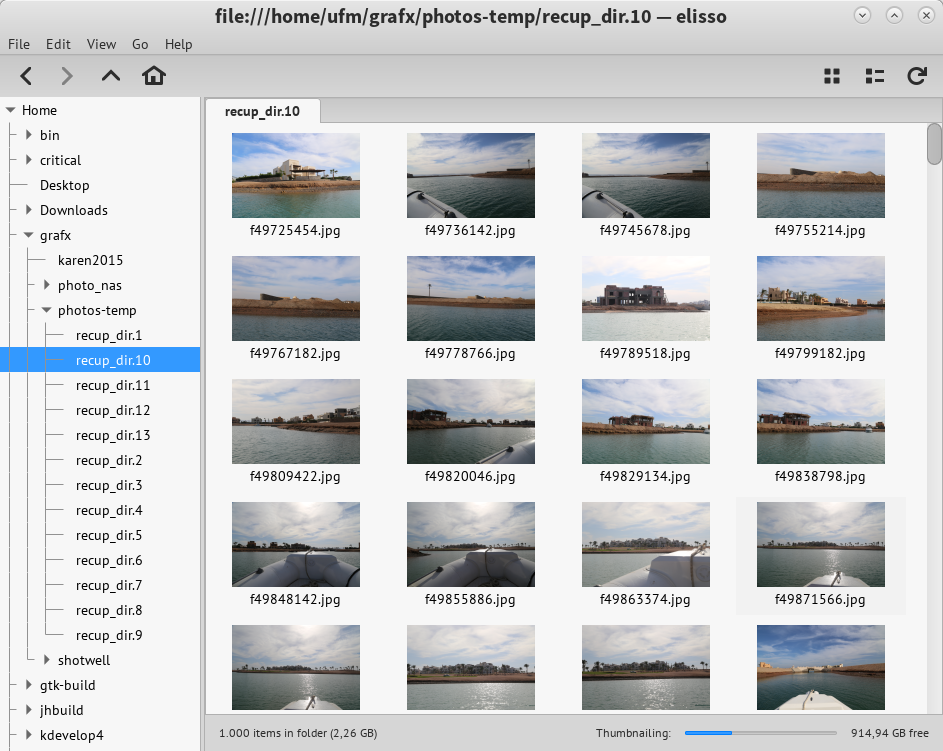Select thumbnail f49809422.jpg
943x751 pixels.
296,421
